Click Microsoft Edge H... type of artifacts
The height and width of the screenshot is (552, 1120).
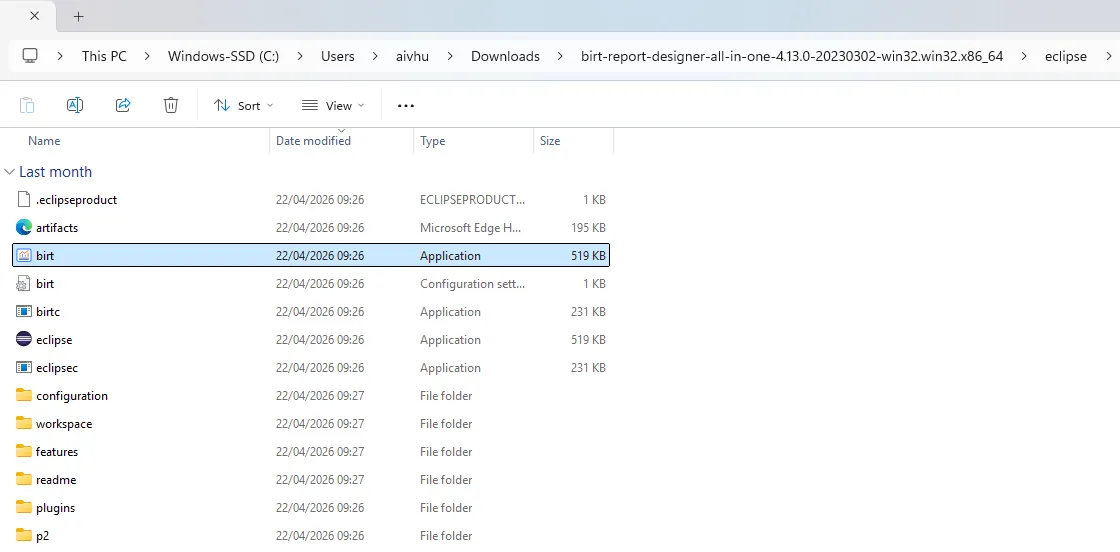tap(471, 228)
